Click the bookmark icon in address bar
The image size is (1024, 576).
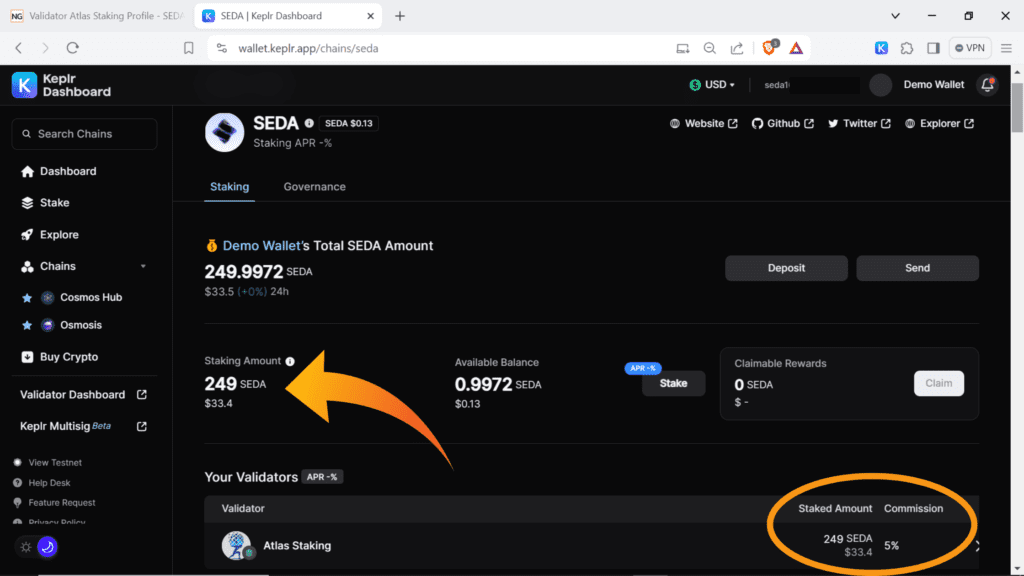pos(189,47)
